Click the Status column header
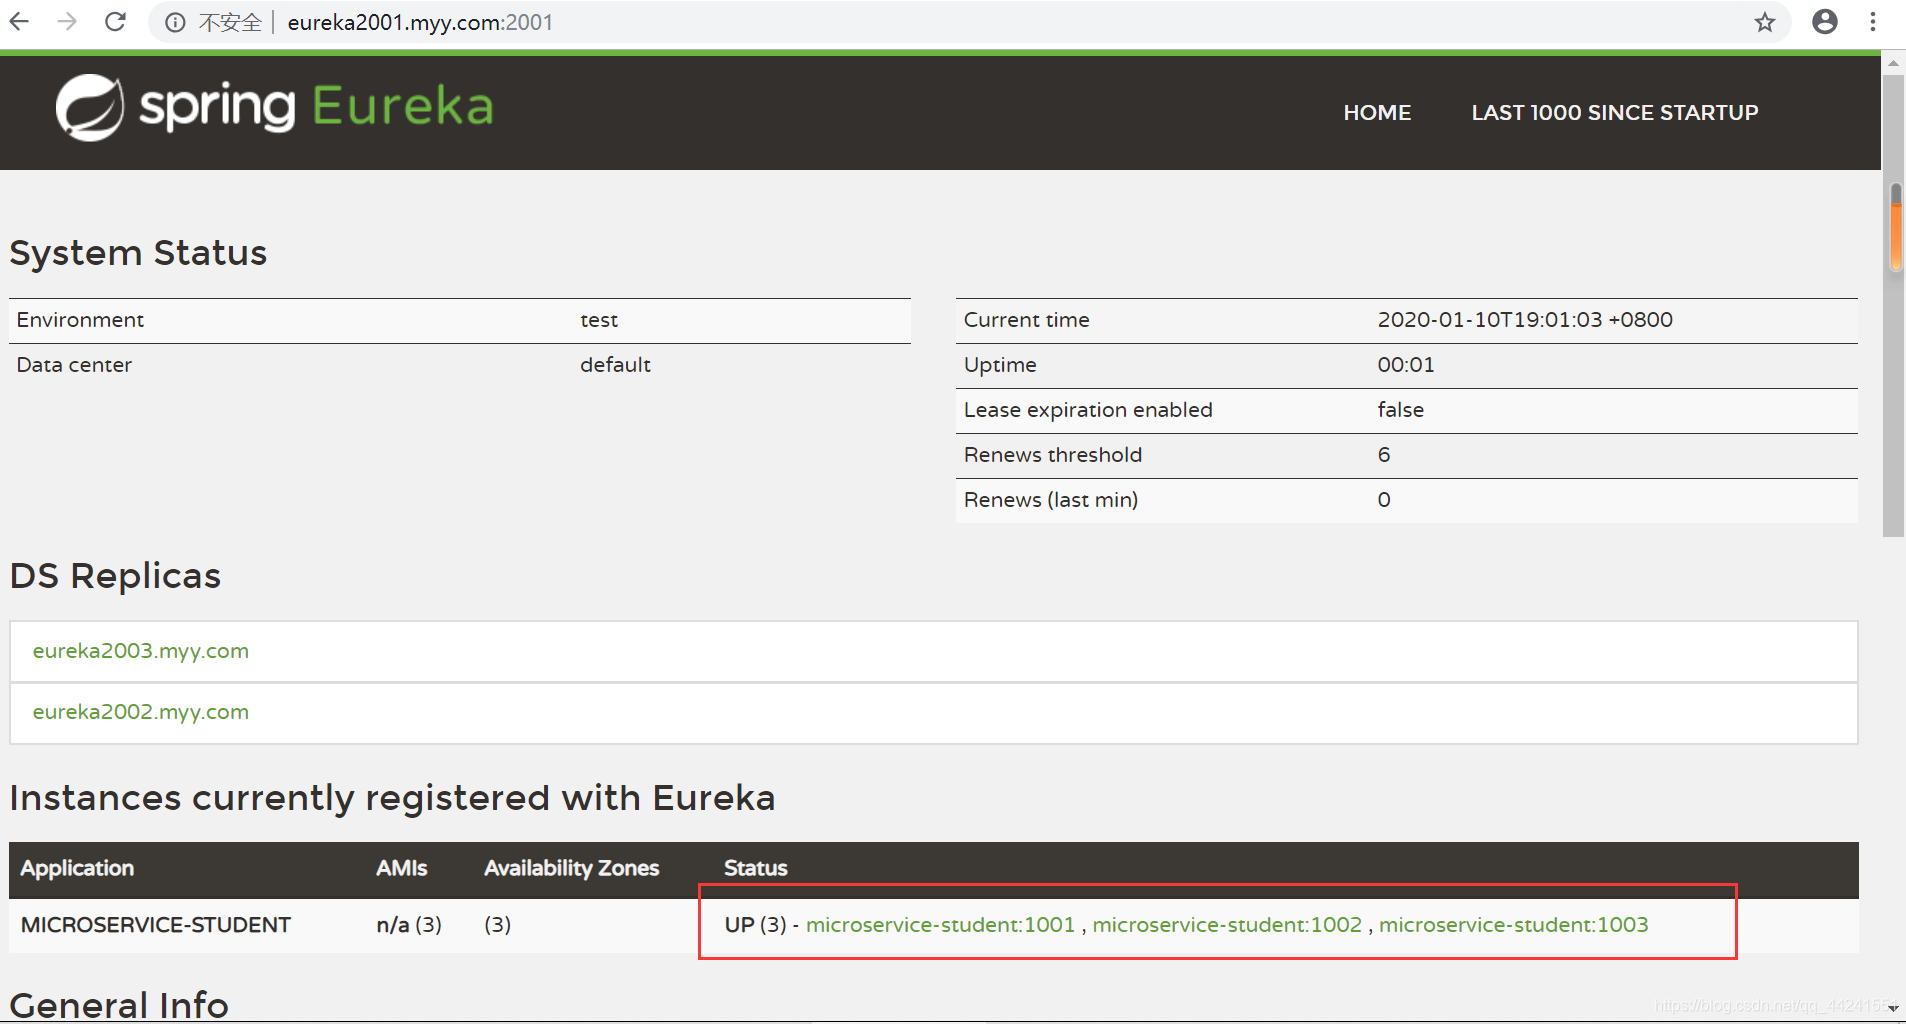 pyautogui.click(x=755, y=868)
